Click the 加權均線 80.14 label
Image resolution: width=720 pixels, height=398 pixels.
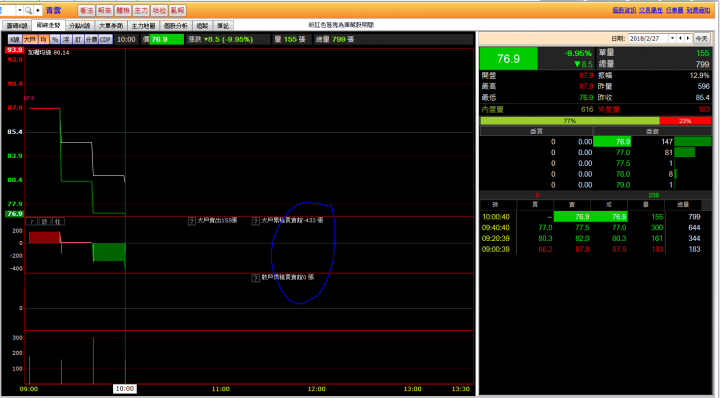(48, 53)
